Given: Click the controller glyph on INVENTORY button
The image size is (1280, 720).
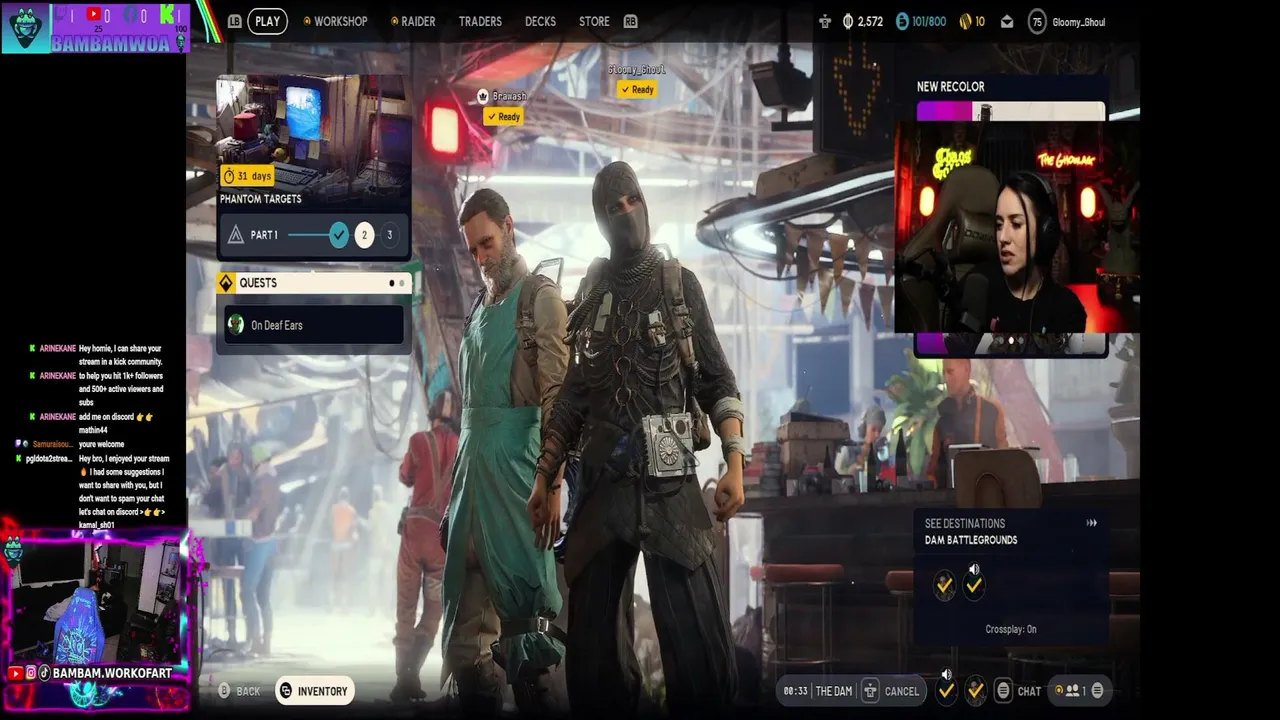Looking at the screenshot, I should [286, 691].
